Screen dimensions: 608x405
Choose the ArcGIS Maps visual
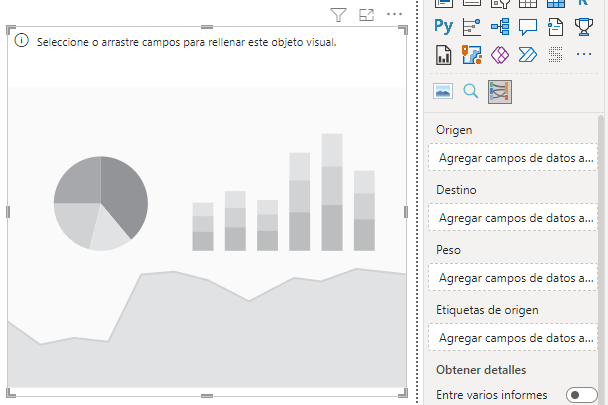472,55
